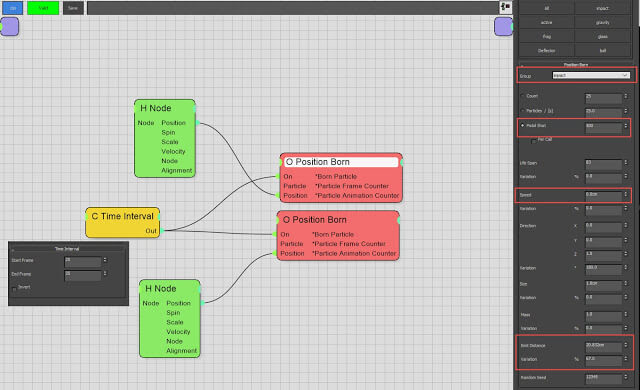Enable the Invert checkbox in Time Interval
Screen dimensions: 640x390
coord(14,288)
